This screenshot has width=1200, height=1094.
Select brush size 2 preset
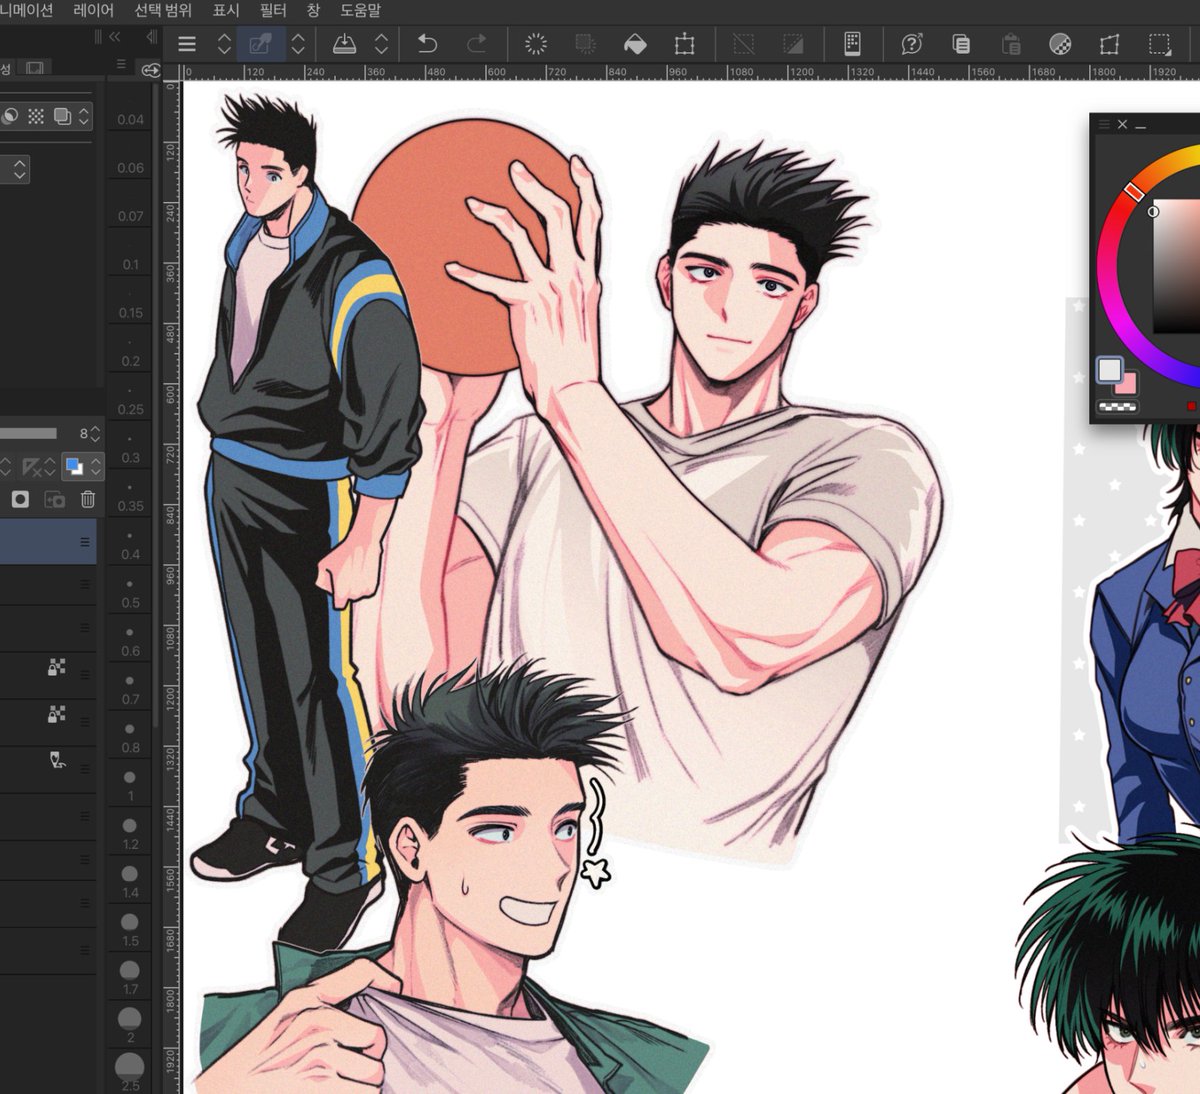pyautogui.click(x=130, y=1026)
